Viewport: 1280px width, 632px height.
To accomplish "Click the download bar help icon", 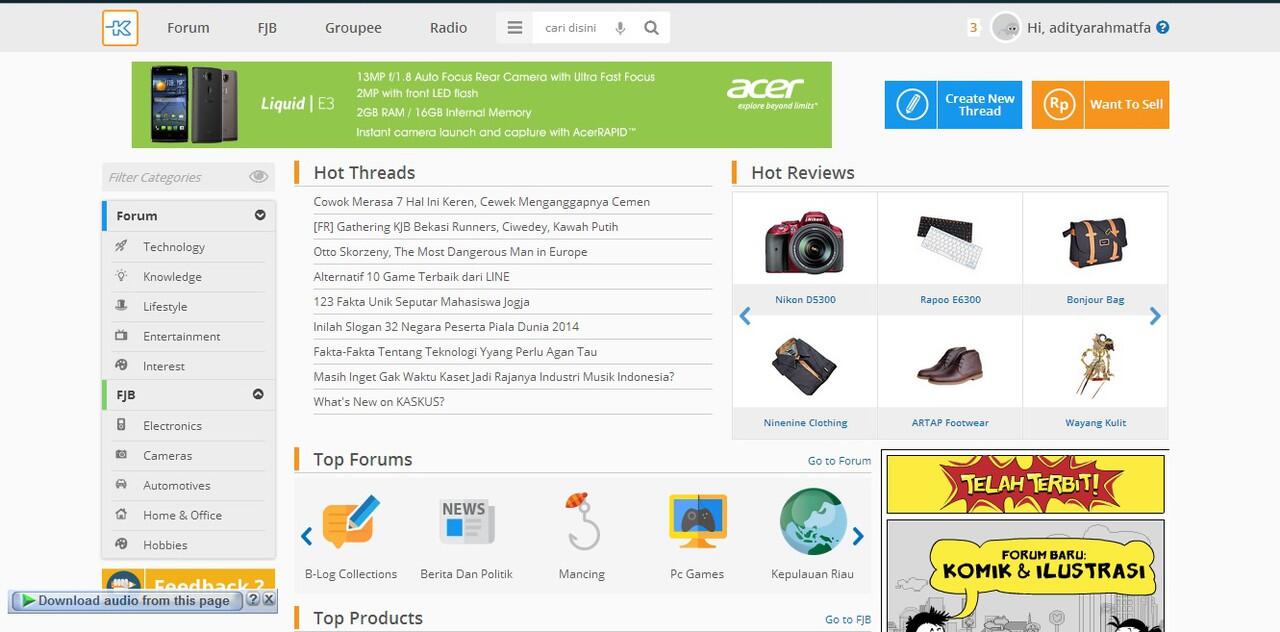I will pyautogui.click(x=253, y=600).
